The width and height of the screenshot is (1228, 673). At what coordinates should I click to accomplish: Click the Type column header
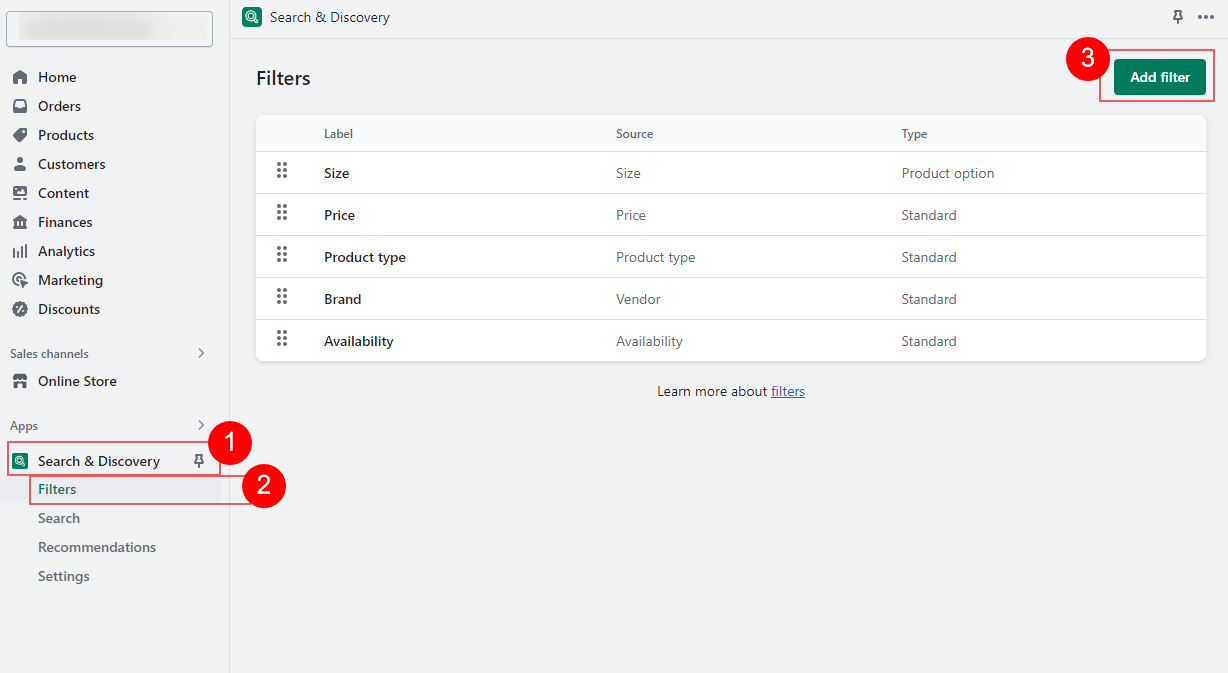click(x=914, y=134)
